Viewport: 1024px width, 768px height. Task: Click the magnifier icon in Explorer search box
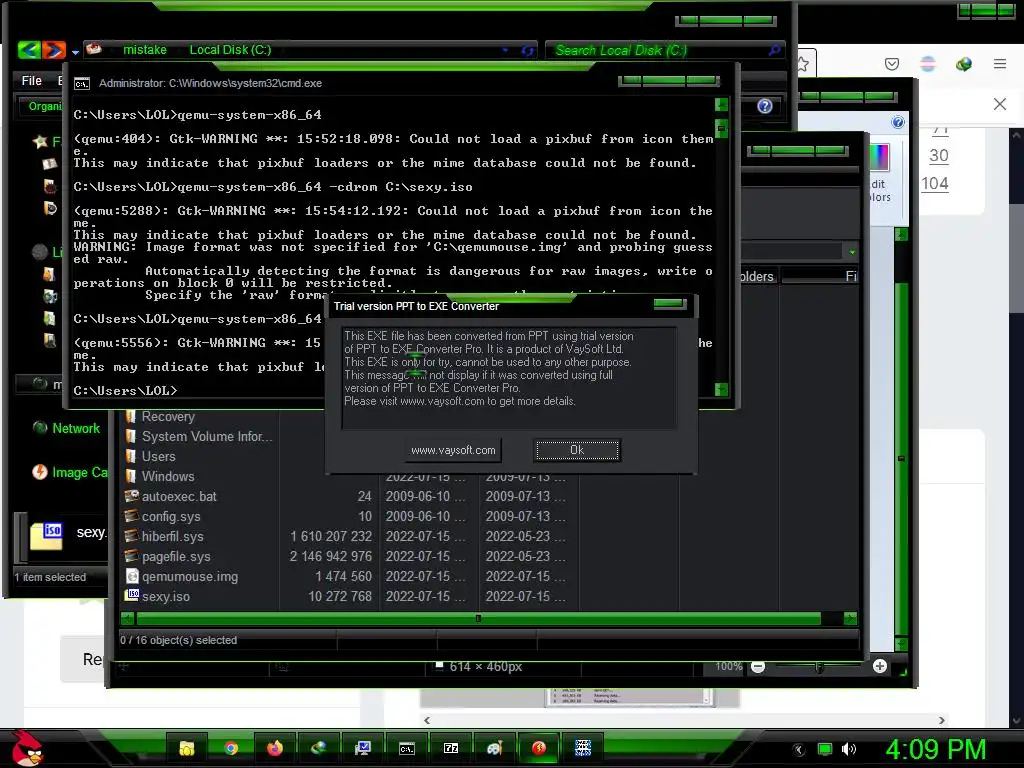[x=775, y=50]
